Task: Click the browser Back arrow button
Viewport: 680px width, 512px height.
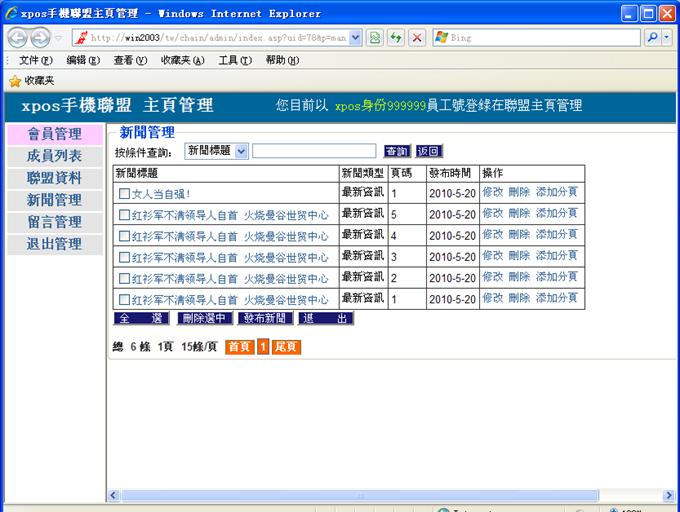Action: (17, 37)
